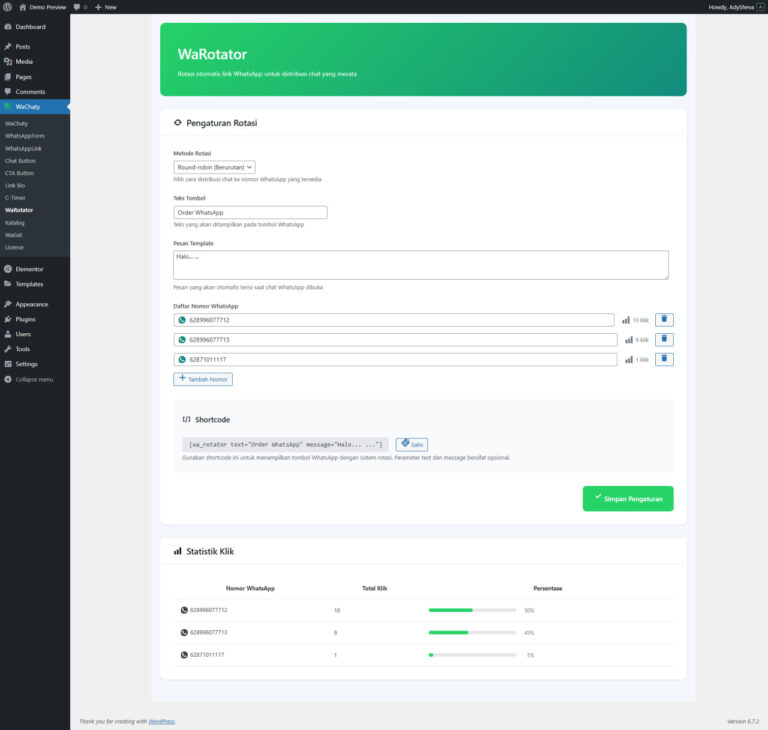The image size is (768, 730).
Task: Edit the number field 62871011117
Action: pyautogui.click(x=395, y=360)
